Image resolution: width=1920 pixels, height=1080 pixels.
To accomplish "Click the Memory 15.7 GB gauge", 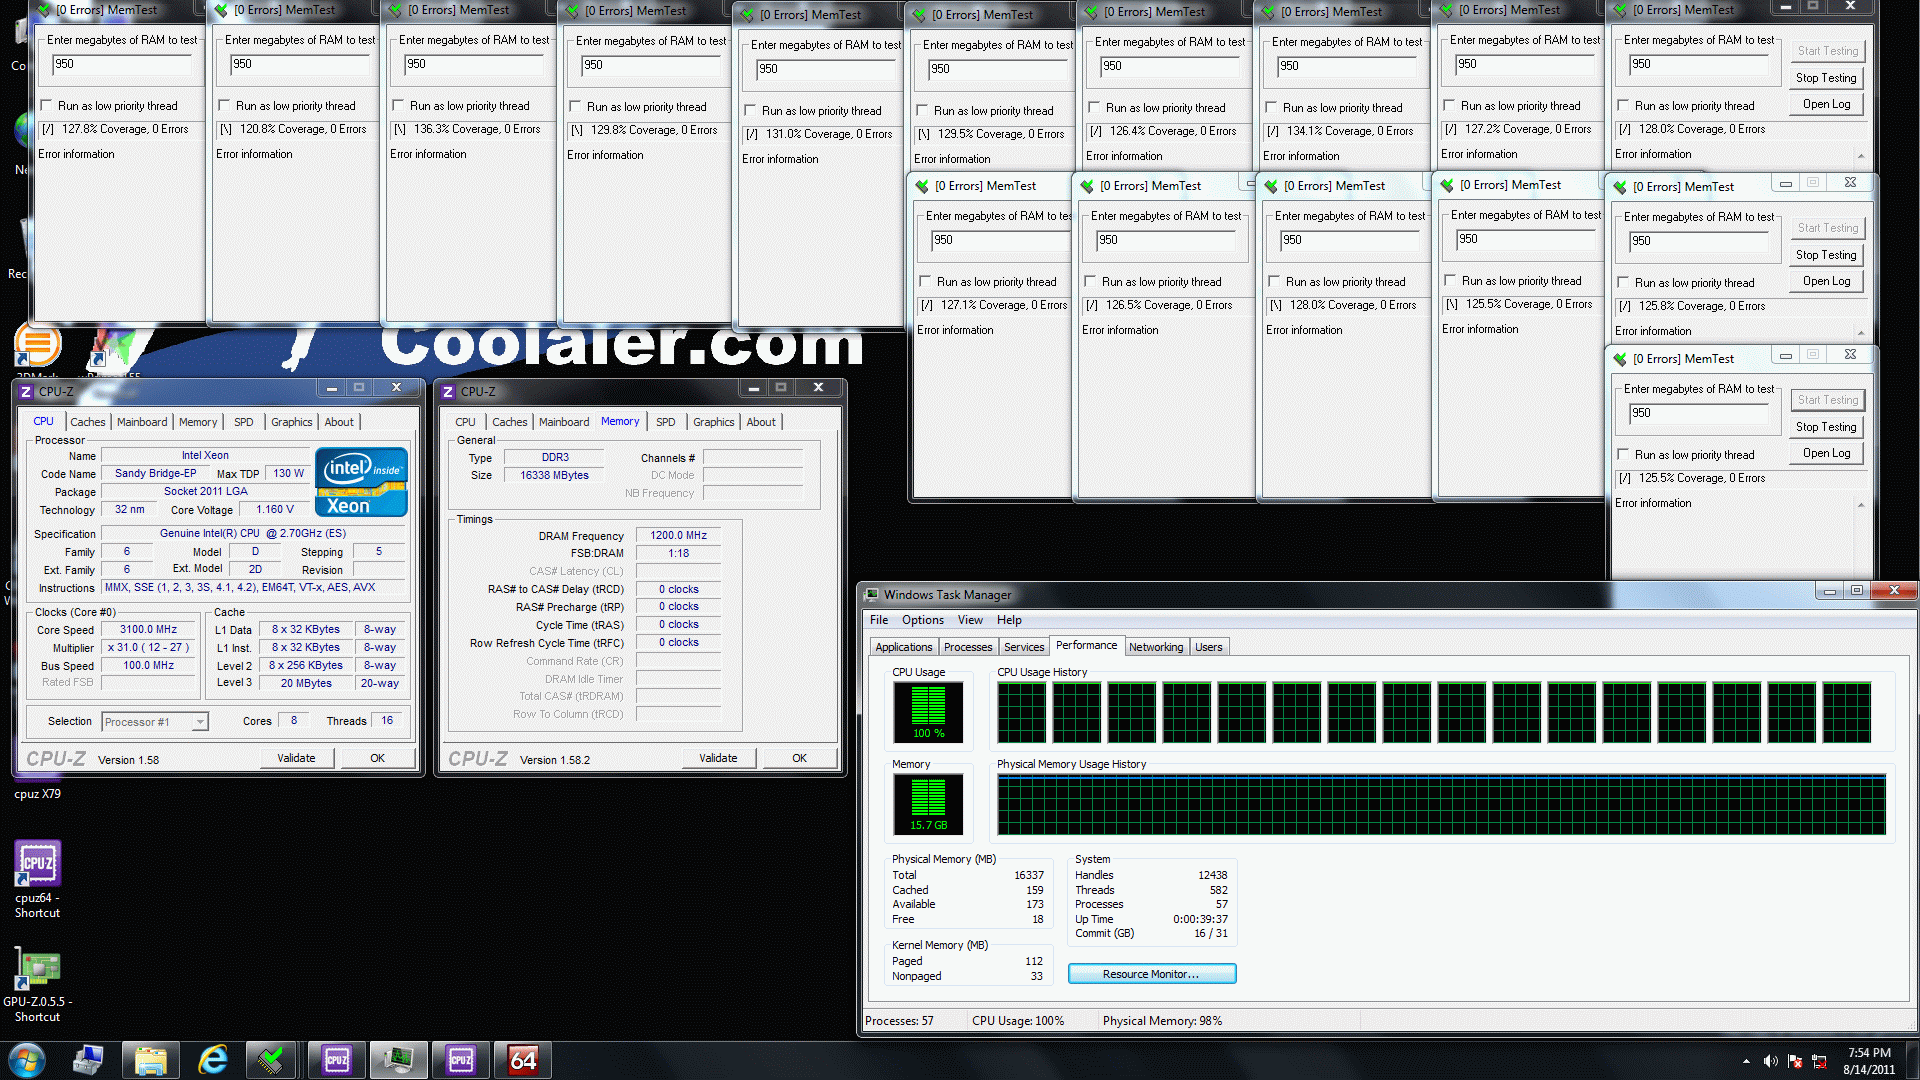I will tap(927, 804).
